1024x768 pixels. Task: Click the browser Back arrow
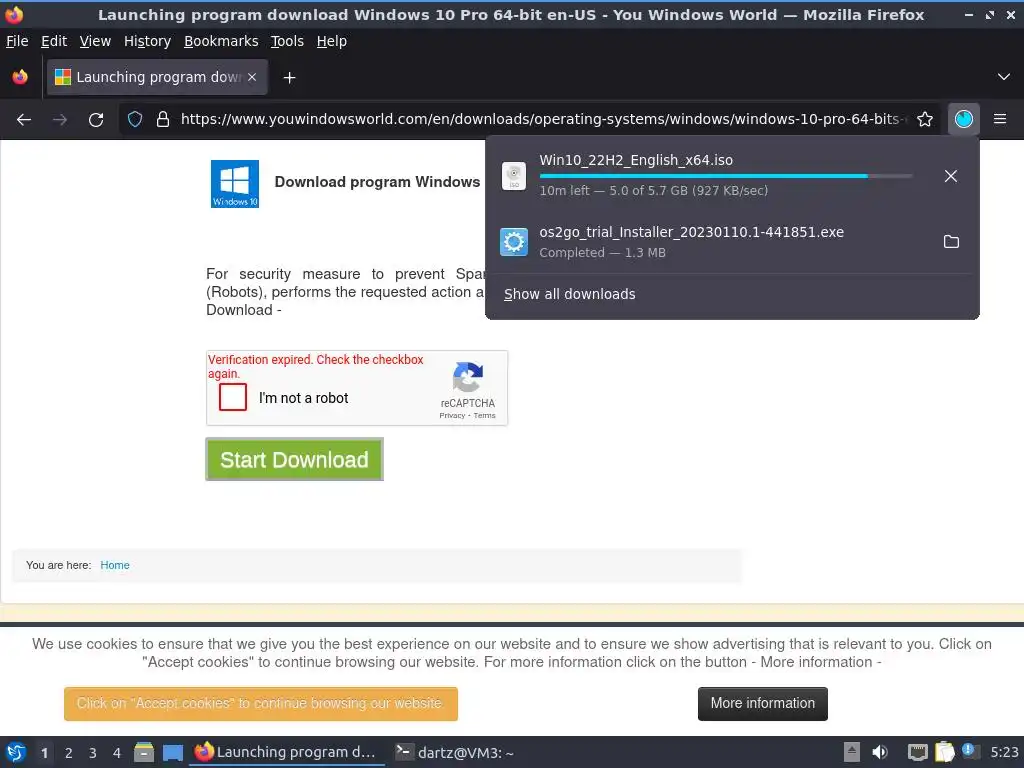click(x=24, y=120)
